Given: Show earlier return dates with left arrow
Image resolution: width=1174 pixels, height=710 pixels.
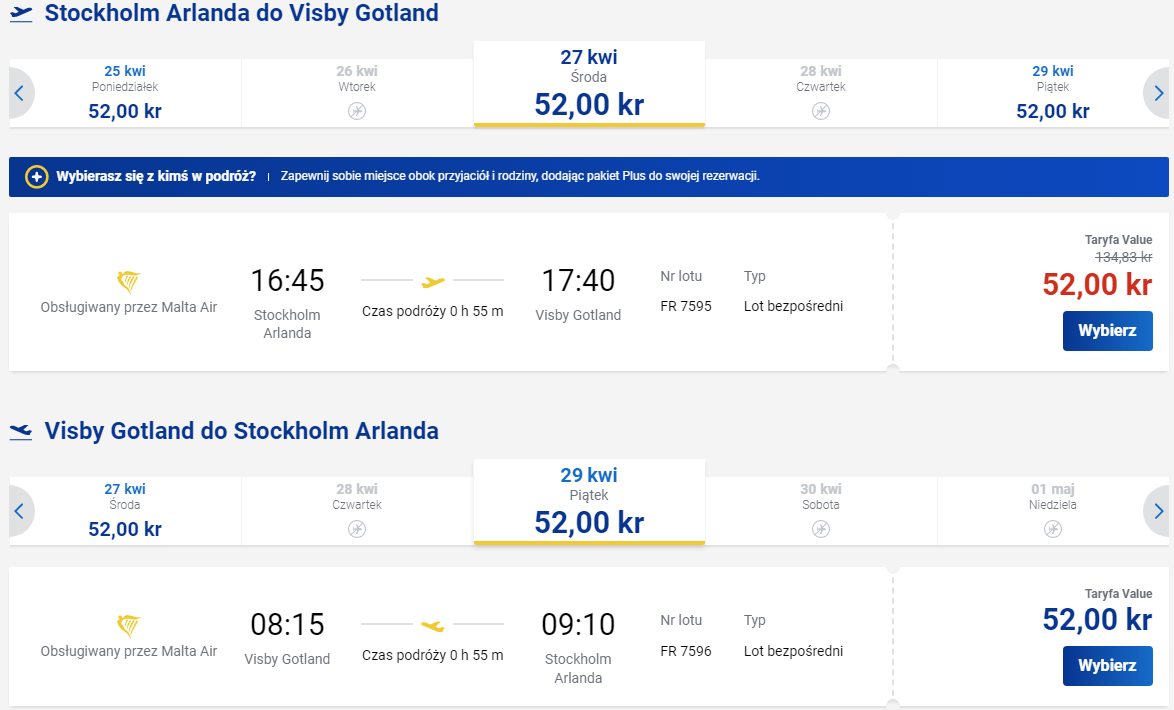Looking at the screenshot, I should point(19,512).
